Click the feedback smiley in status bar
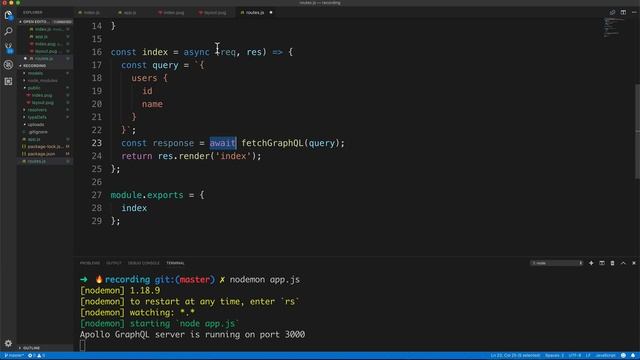Image resolution: width=640 pixels, height=360 pixels. point(623,356)
